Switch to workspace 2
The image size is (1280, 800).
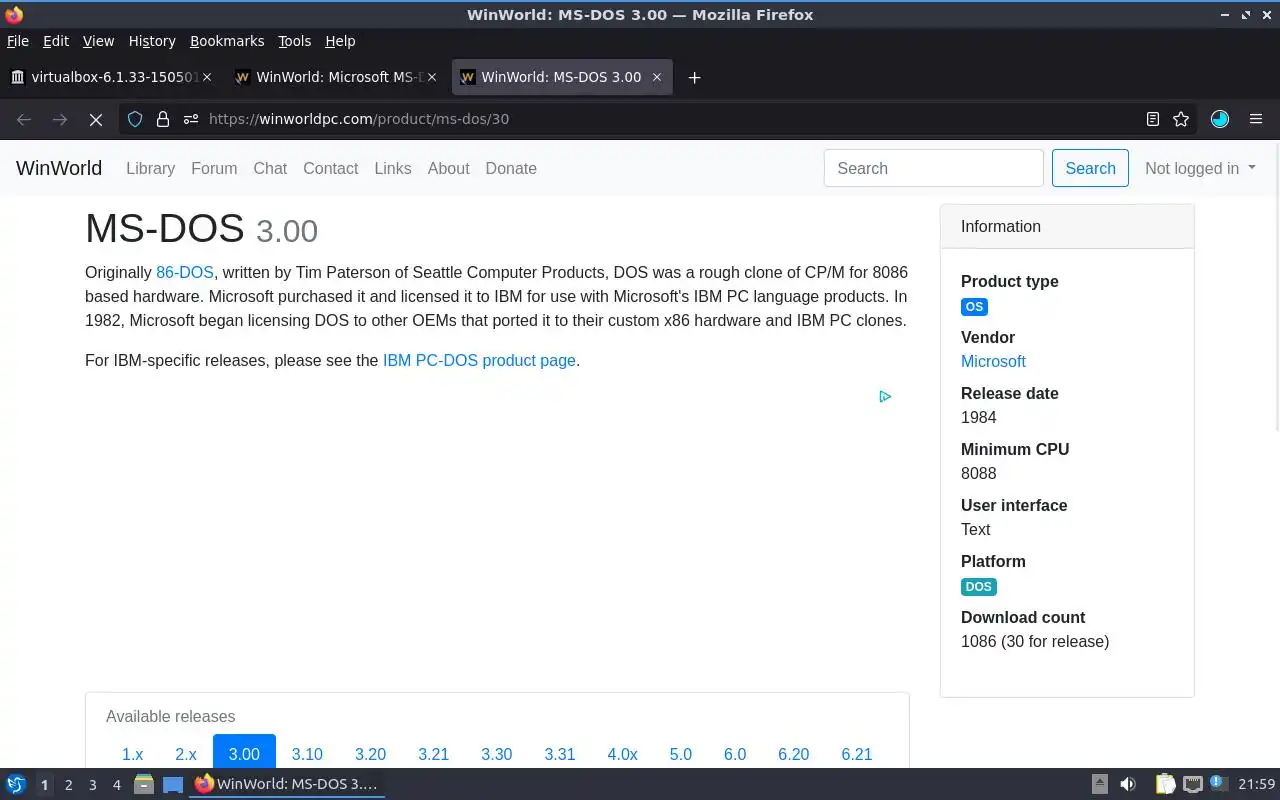pyautogui.click(x=68, y=785)
